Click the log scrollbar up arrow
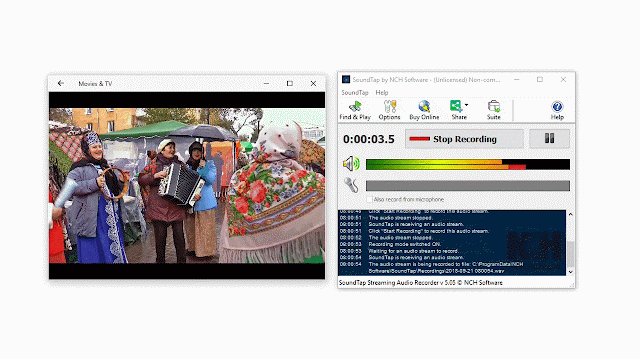 [x=571, y=214]
